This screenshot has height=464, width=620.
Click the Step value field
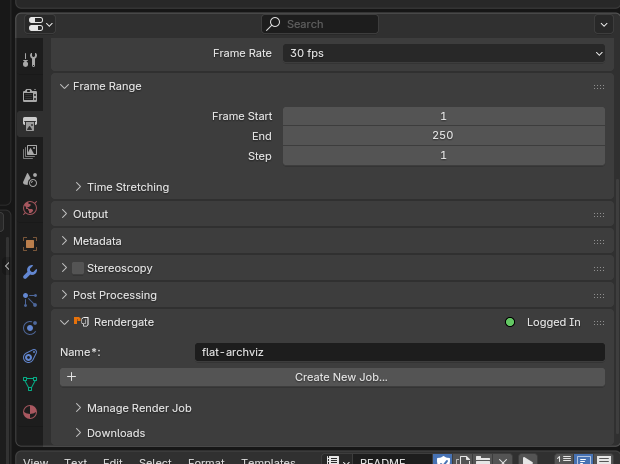click(444, 155)
